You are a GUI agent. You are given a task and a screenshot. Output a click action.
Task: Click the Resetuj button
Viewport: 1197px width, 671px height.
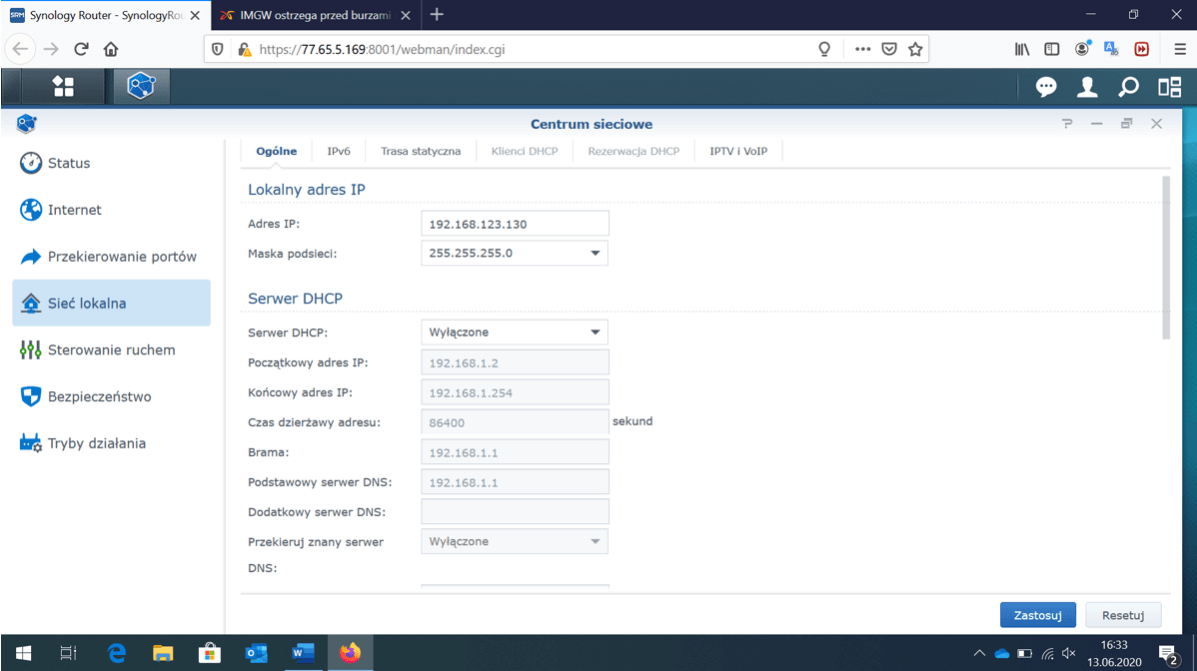coord(1122,615)
